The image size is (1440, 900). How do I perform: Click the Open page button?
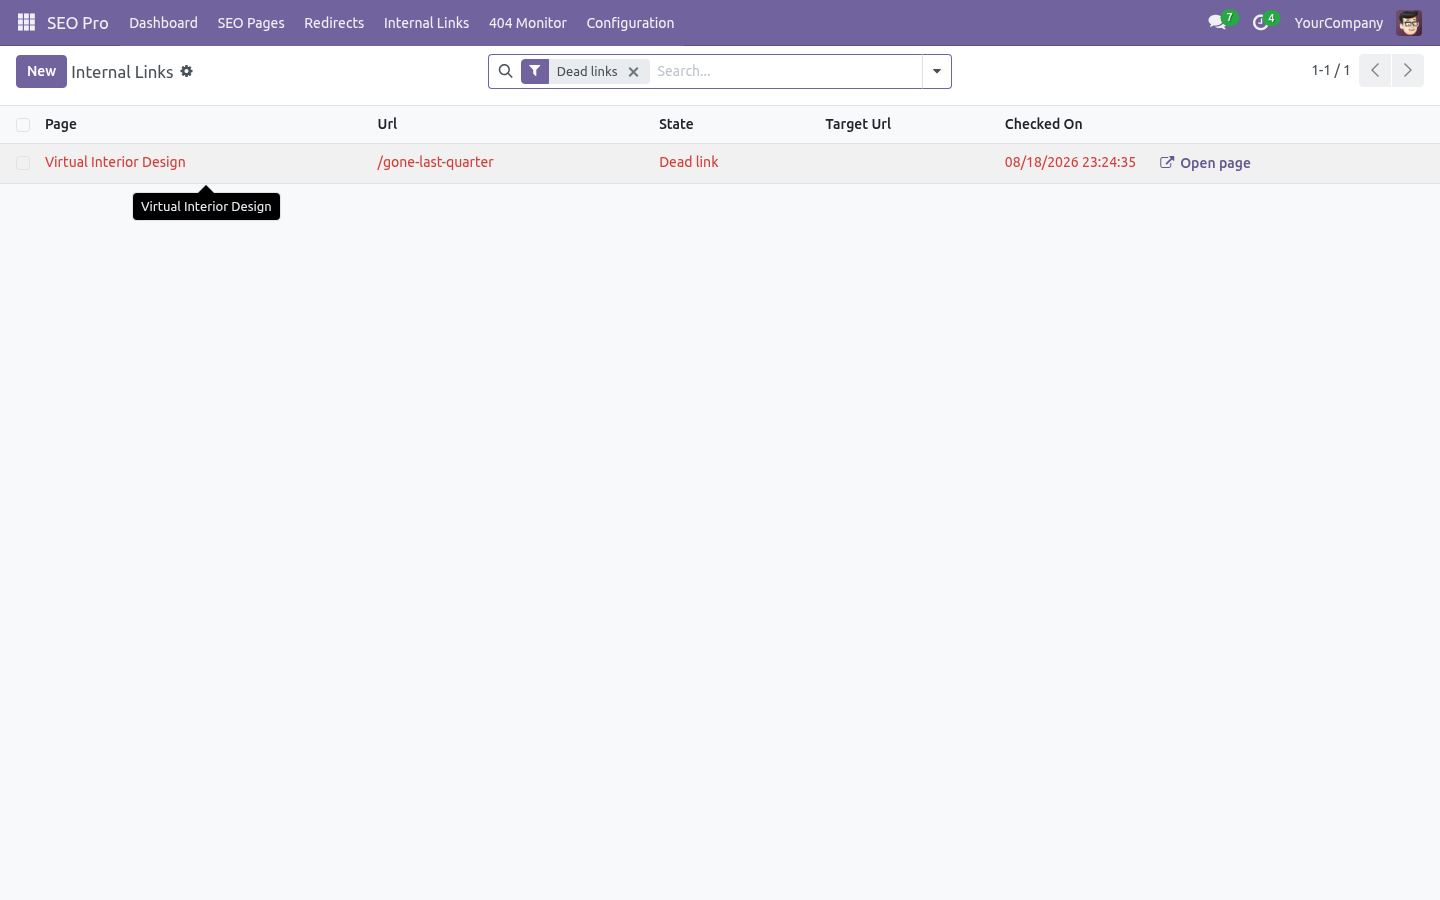coord(1205,163)
